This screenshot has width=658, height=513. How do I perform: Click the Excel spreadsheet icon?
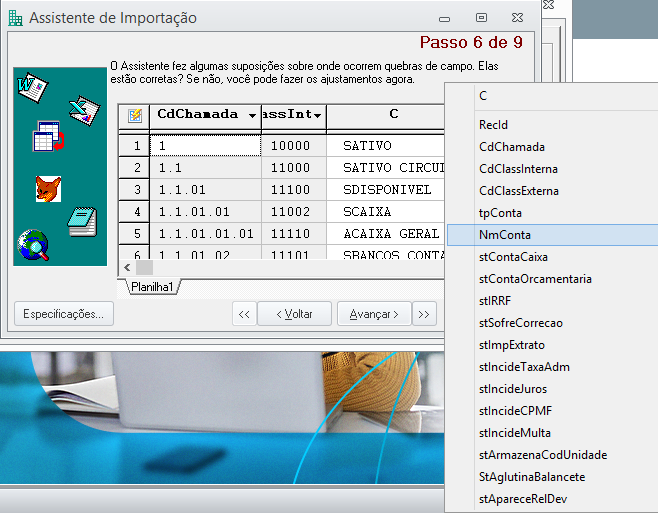pyautogui.click(x=84, y=110)
